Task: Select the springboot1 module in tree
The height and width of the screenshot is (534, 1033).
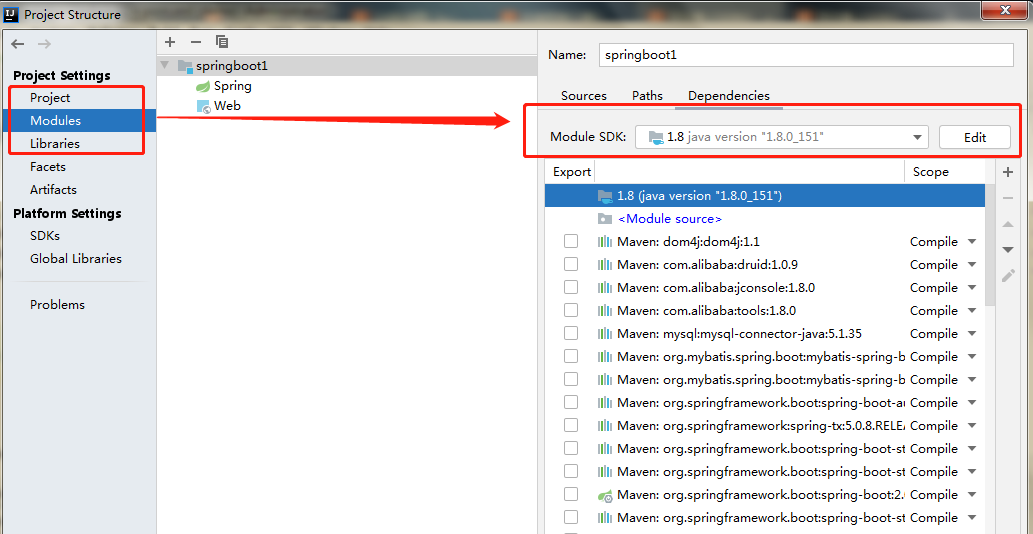Action: (347, 66)
